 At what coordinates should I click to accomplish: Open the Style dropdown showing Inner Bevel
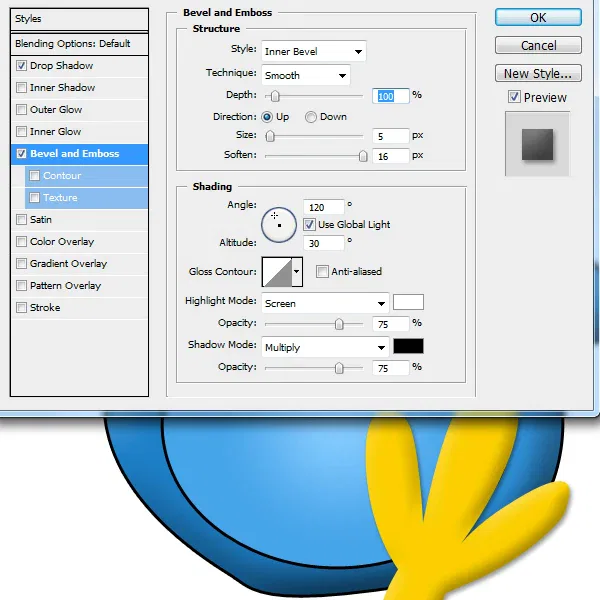point(314,51)
